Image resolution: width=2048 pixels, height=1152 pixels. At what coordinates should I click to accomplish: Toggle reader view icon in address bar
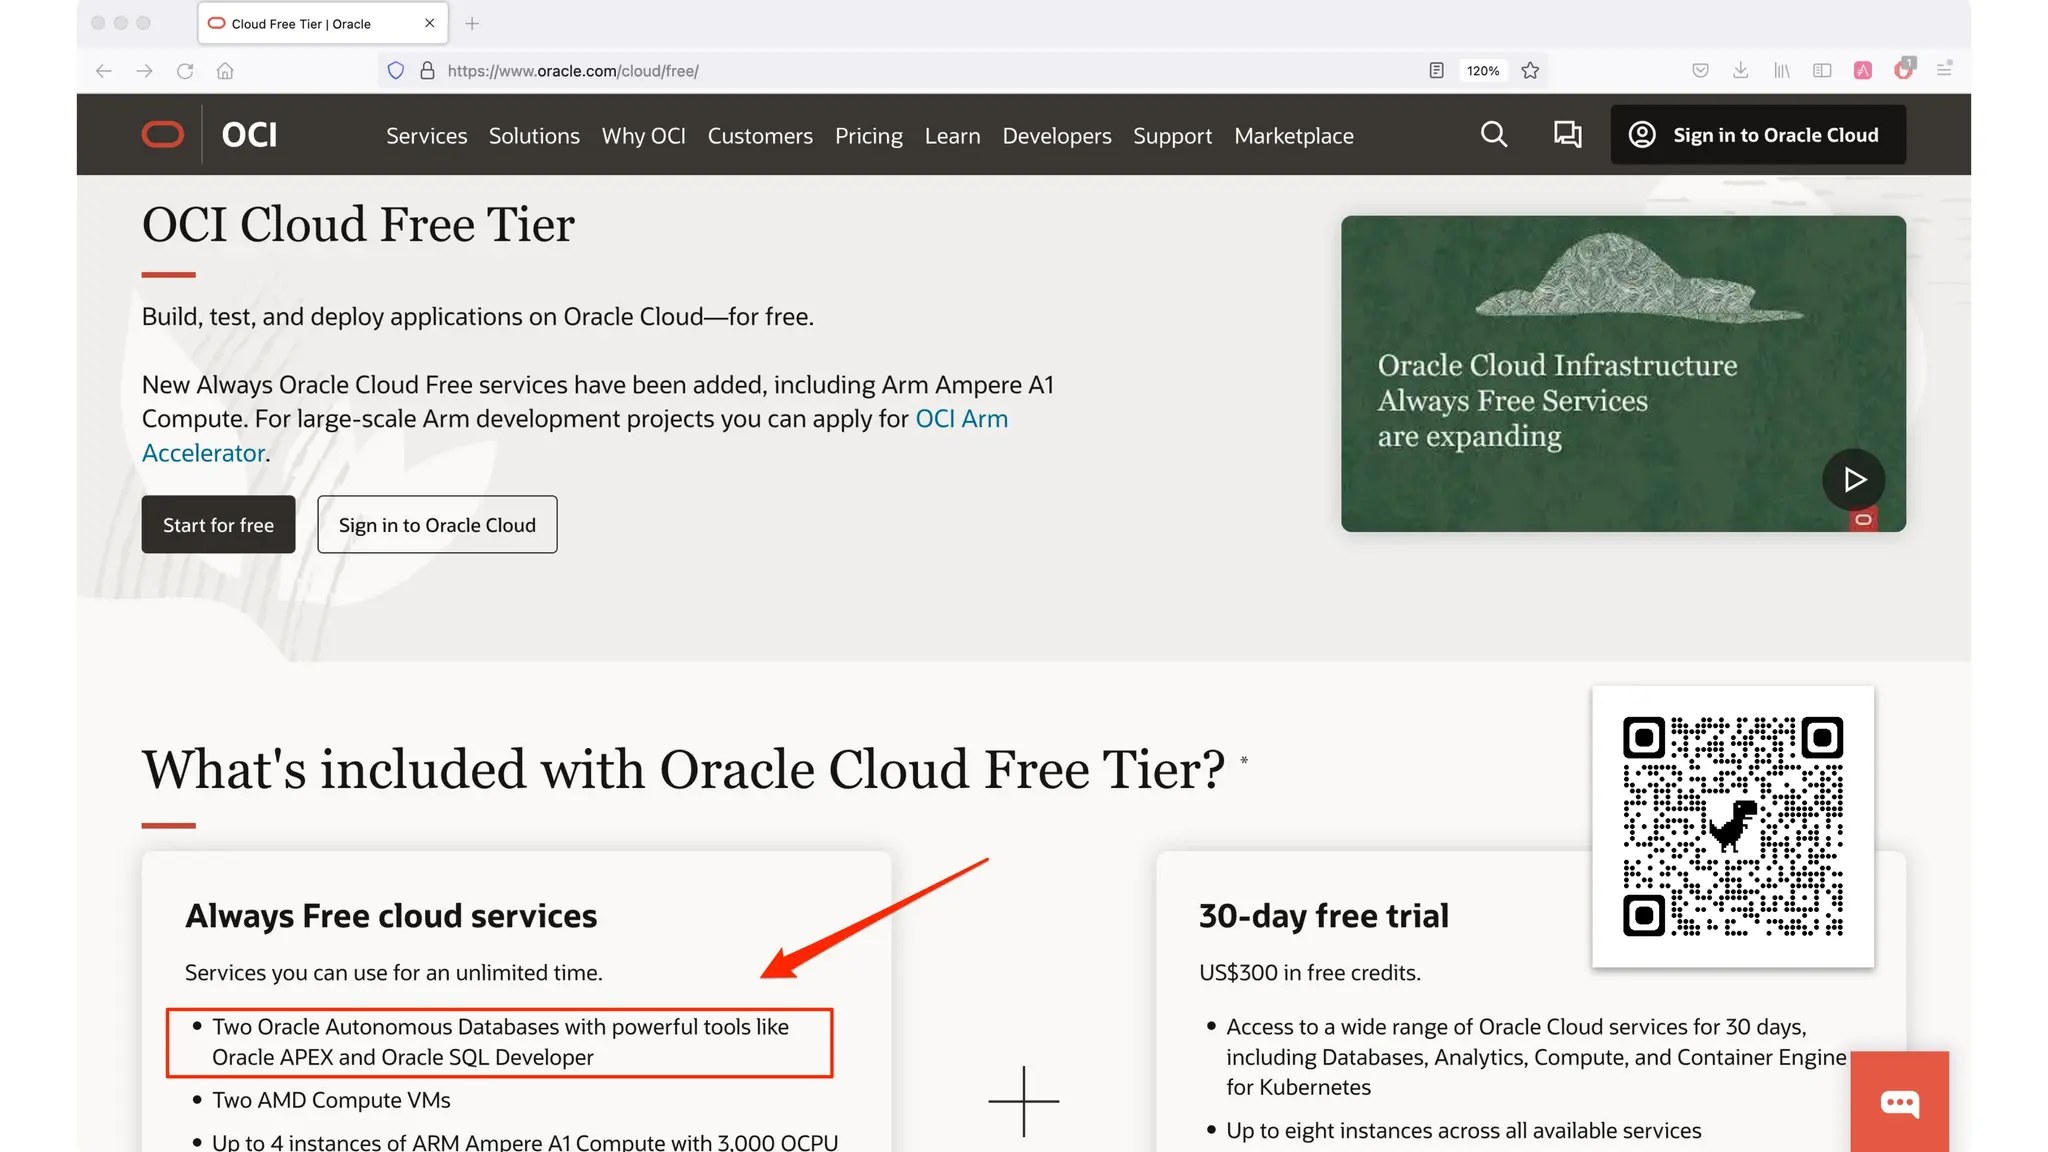click(x=1436, y=70)
